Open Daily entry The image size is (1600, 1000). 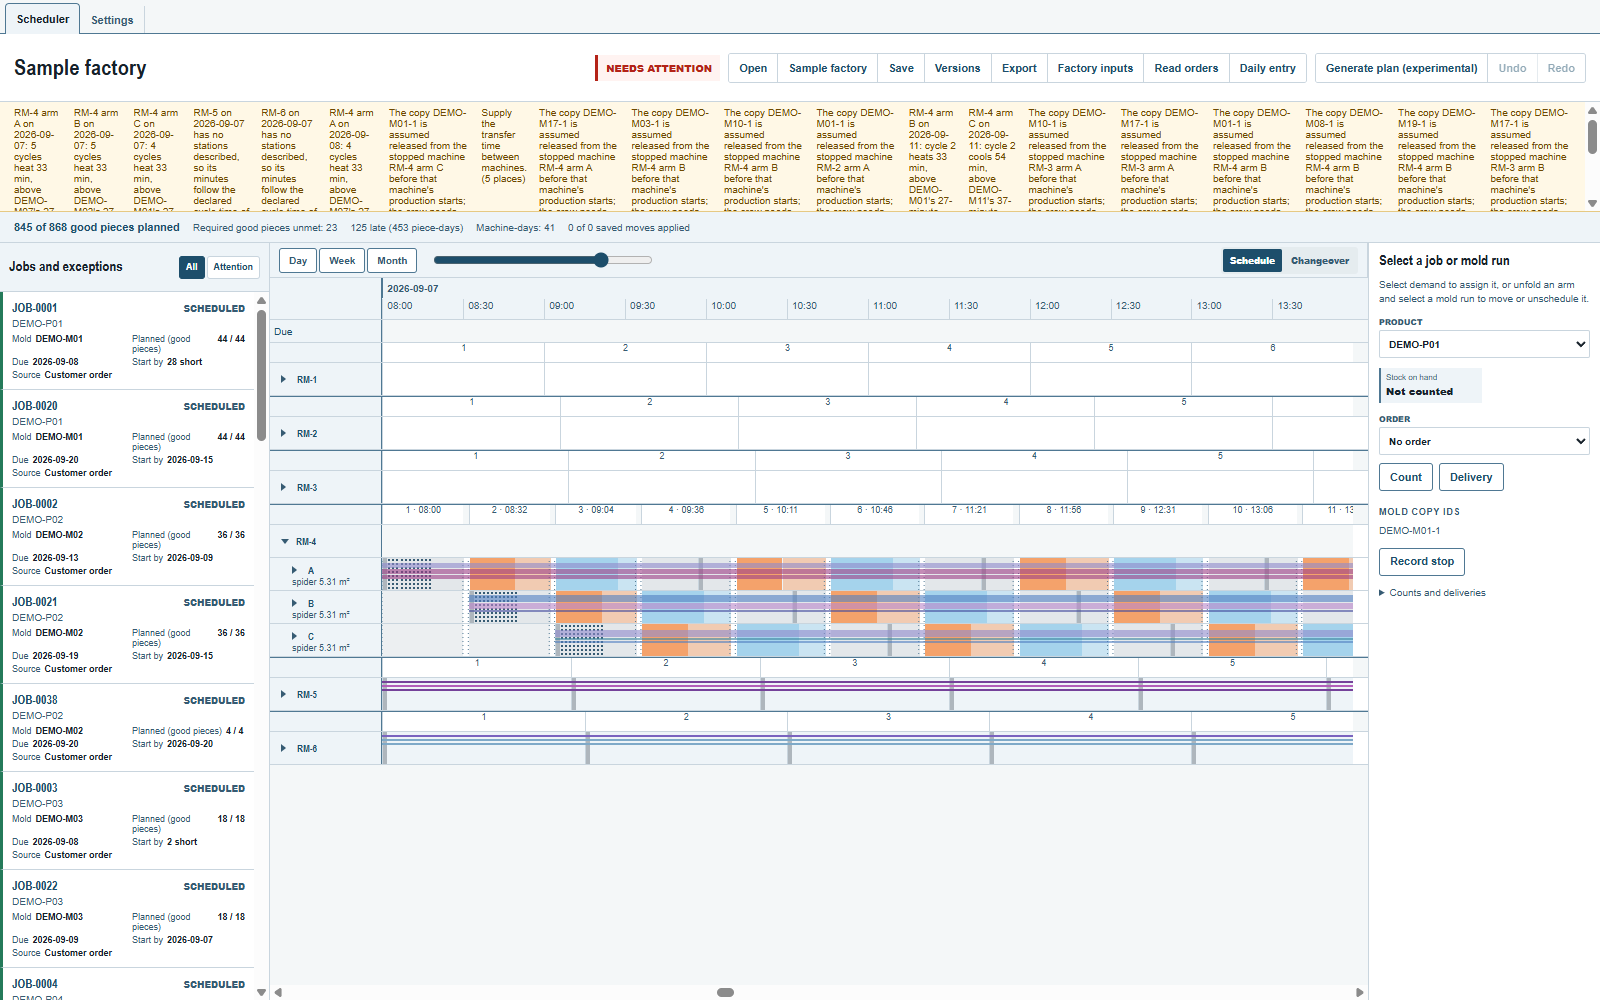click(x=1267, y=68)
